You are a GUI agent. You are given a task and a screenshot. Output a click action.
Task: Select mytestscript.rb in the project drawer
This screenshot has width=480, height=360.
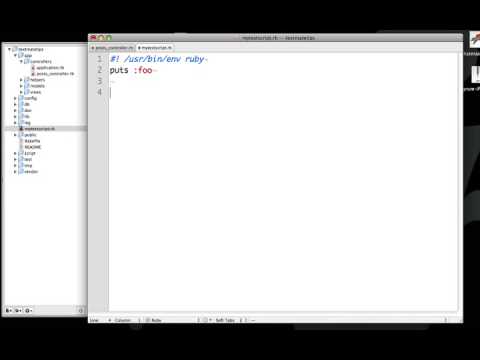click(x=40, y=129)
